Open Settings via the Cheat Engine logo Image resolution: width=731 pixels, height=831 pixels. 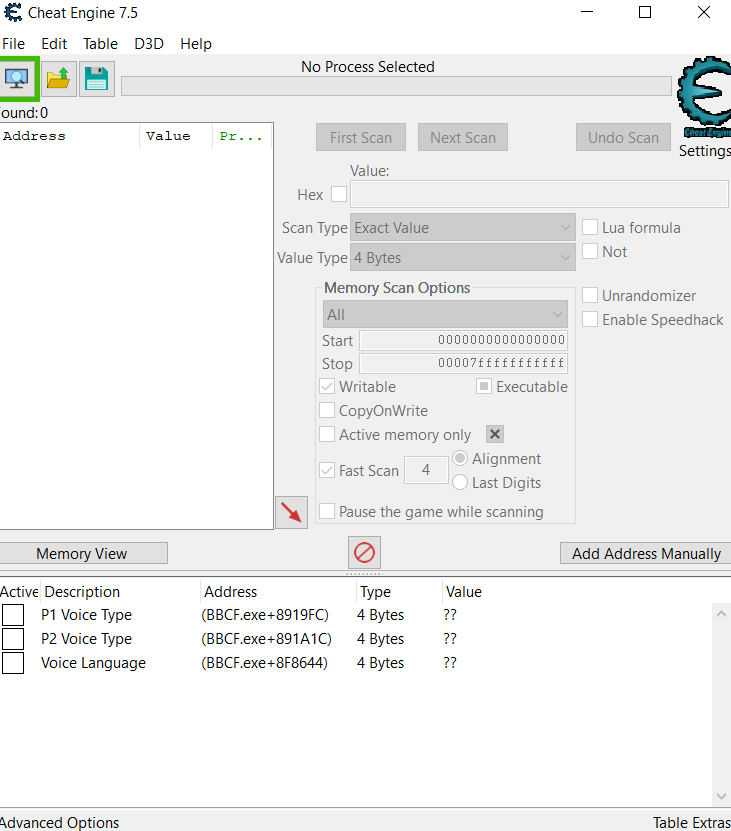click(704, 98)
